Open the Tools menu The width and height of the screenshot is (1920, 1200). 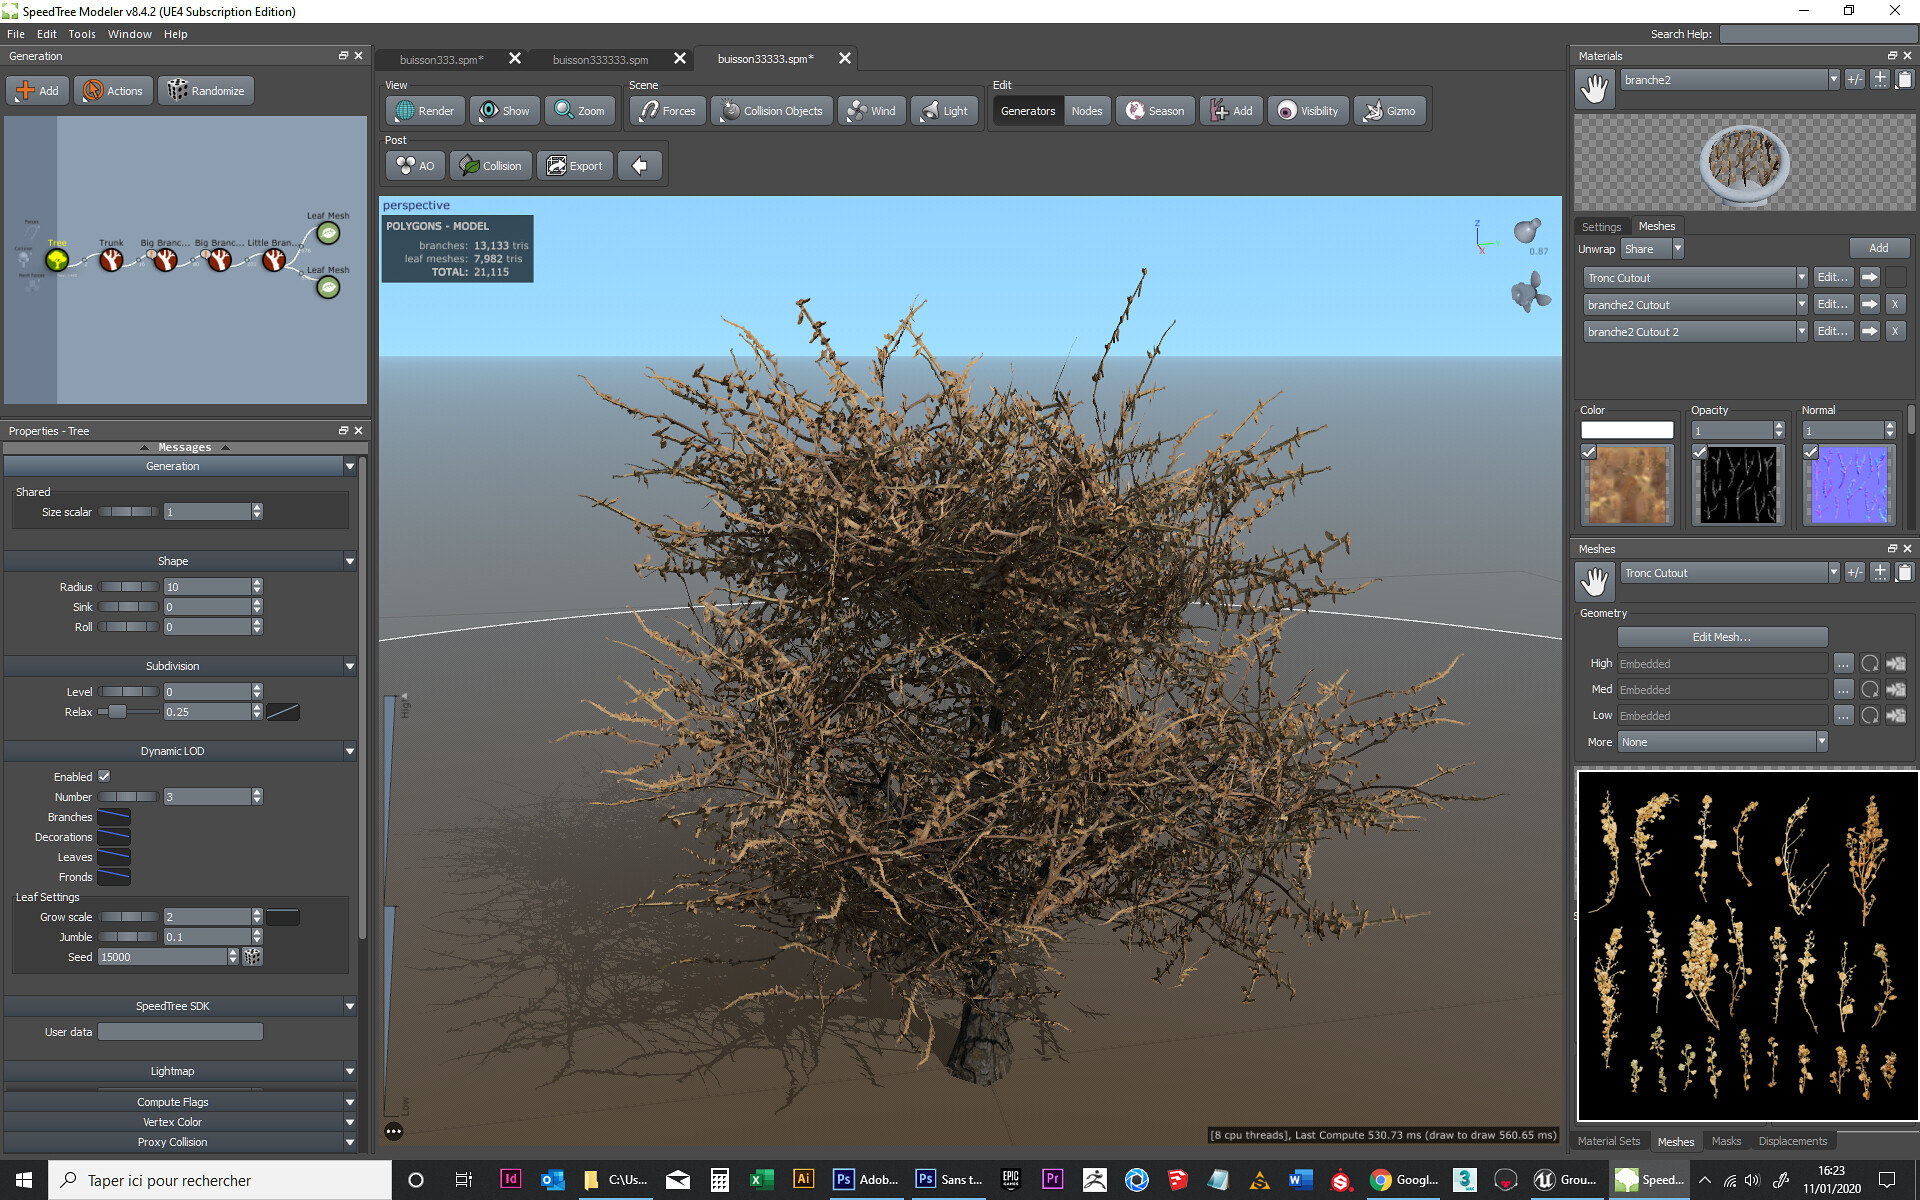(x=81, y=33)
